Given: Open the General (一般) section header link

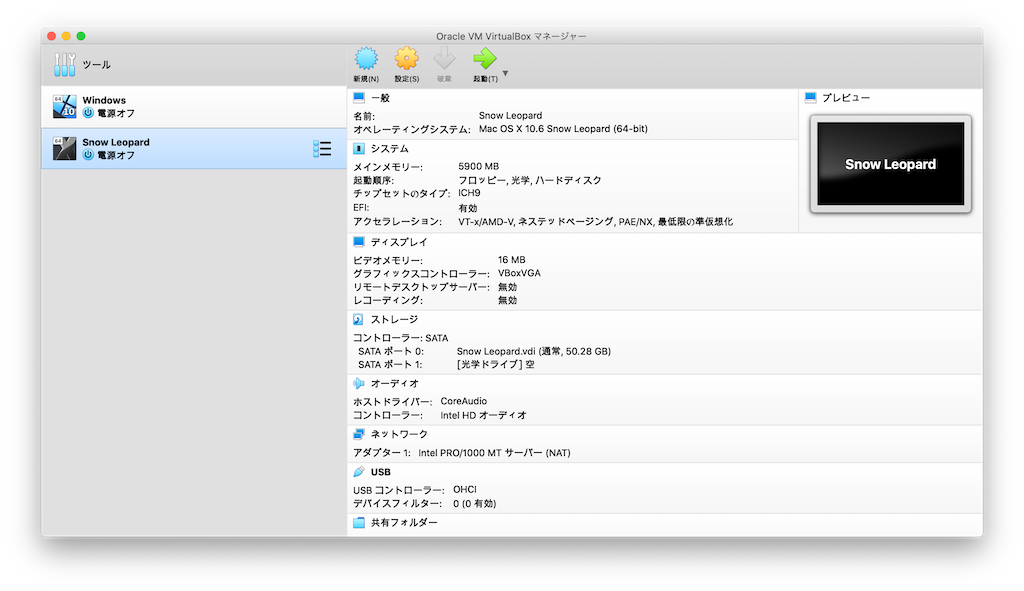Looking at the screenshot, I should [380, 98].
